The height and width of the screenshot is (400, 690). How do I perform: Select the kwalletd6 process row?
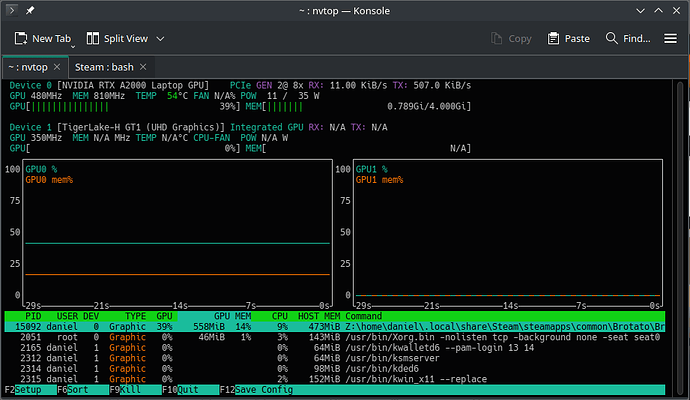click(x=334, y=348)
